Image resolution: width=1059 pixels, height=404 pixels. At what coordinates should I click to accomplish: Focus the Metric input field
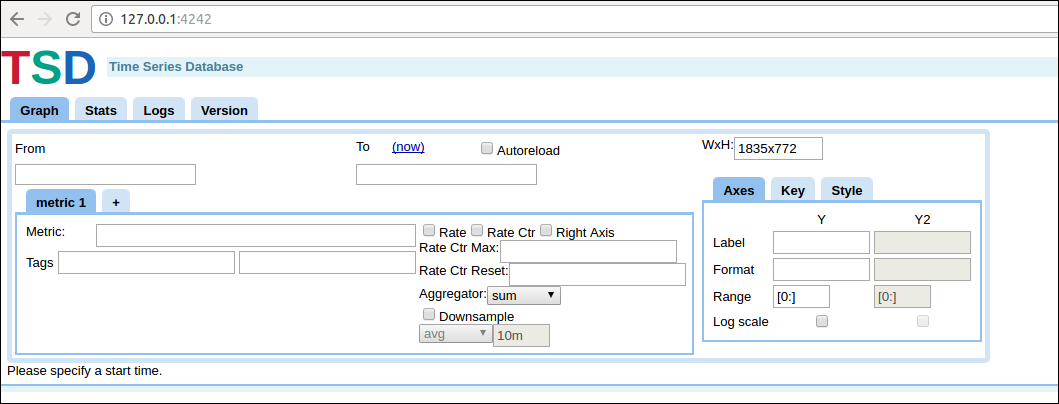click(x=256, y=235)
